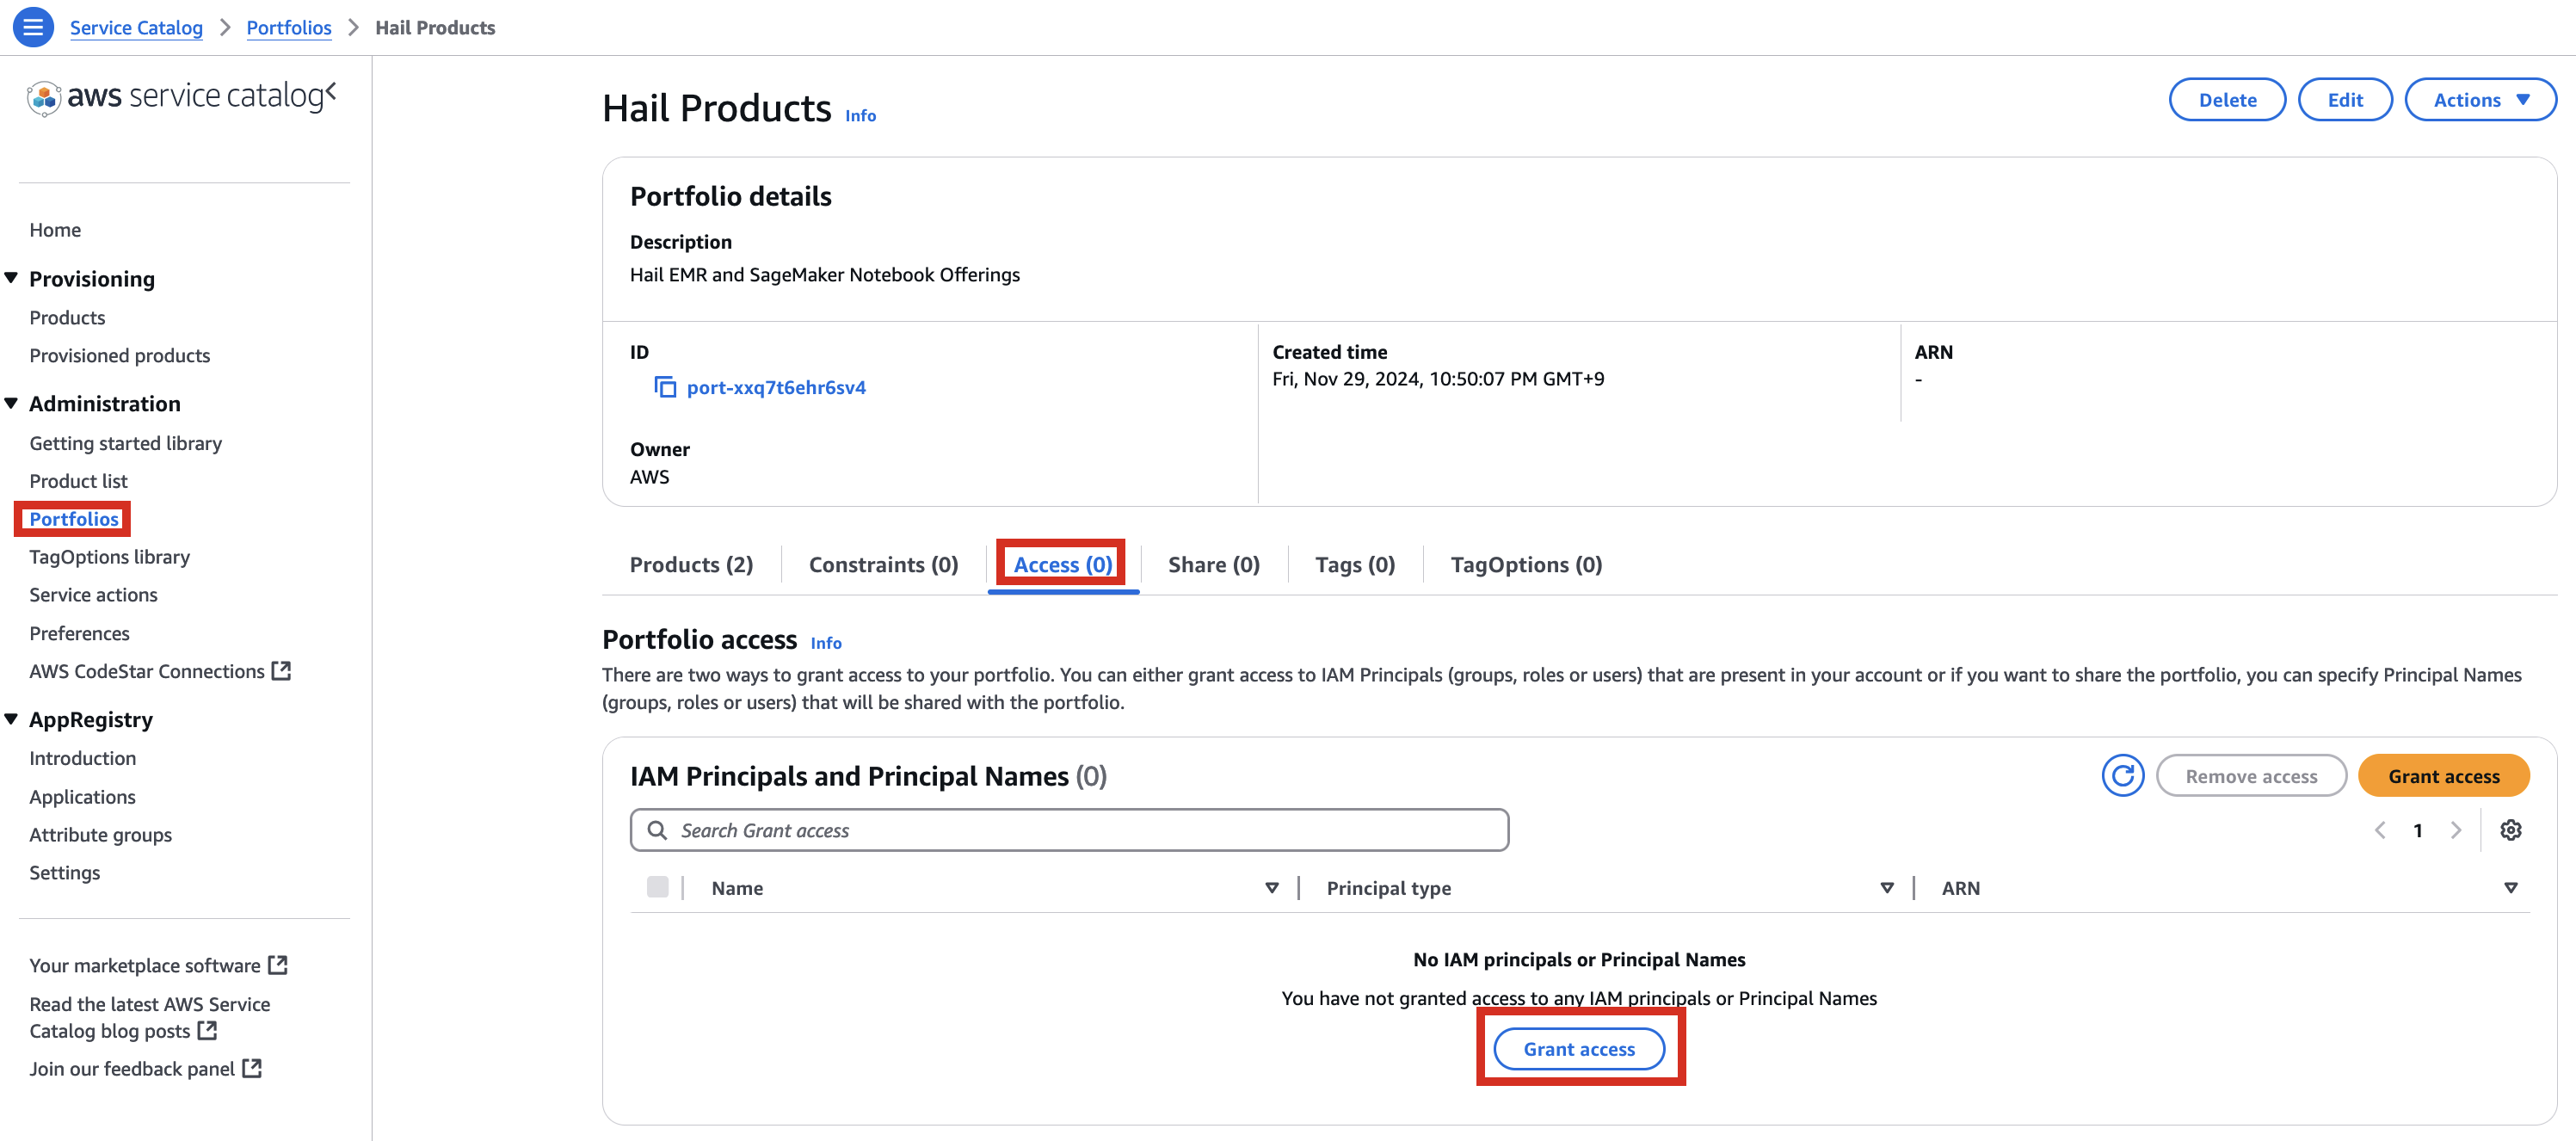
Task: Sort by ARN column arrow
Action: [x=2510, y=888]
